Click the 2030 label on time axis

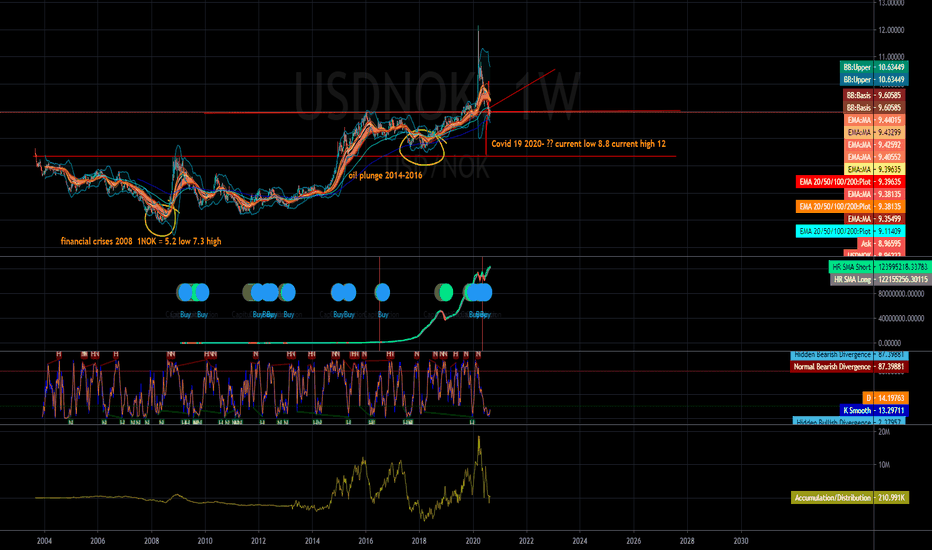[741, 541]
